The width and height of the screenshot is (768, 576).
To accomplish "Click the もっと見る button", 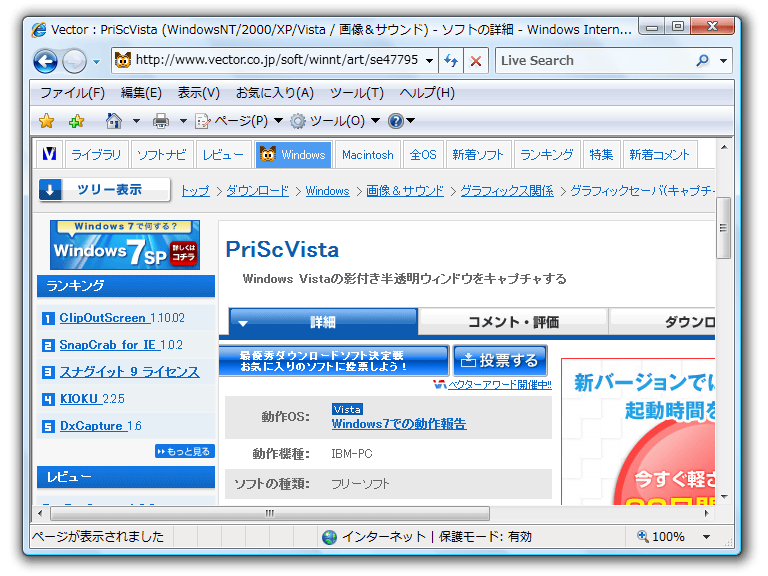I will [x=185, y=451].
